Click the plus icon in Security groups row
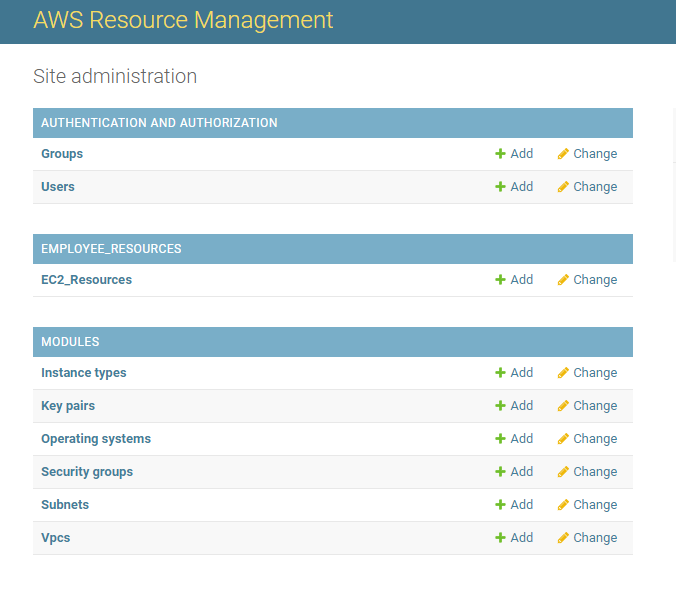 pyautogui.click(x=500, y=471)
